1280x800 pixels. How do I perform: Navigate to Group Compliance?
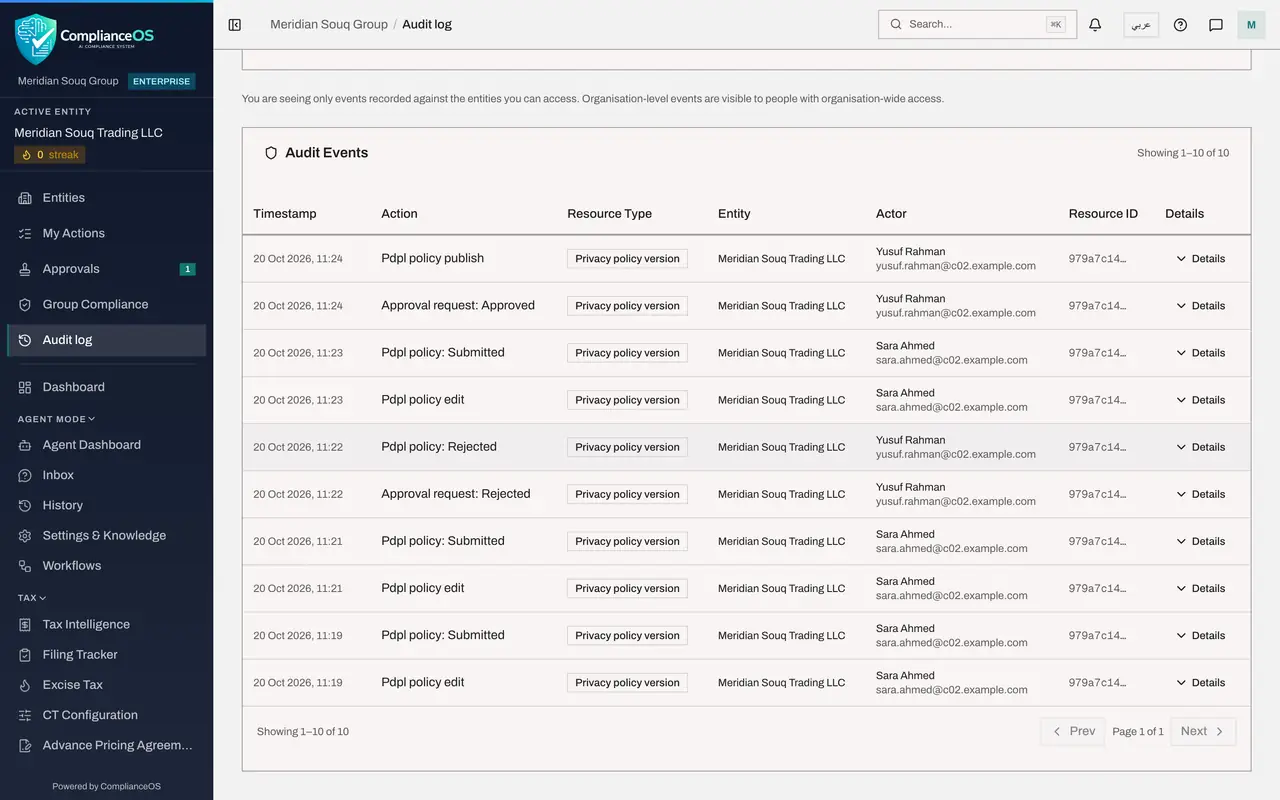(x=106, y=304)
